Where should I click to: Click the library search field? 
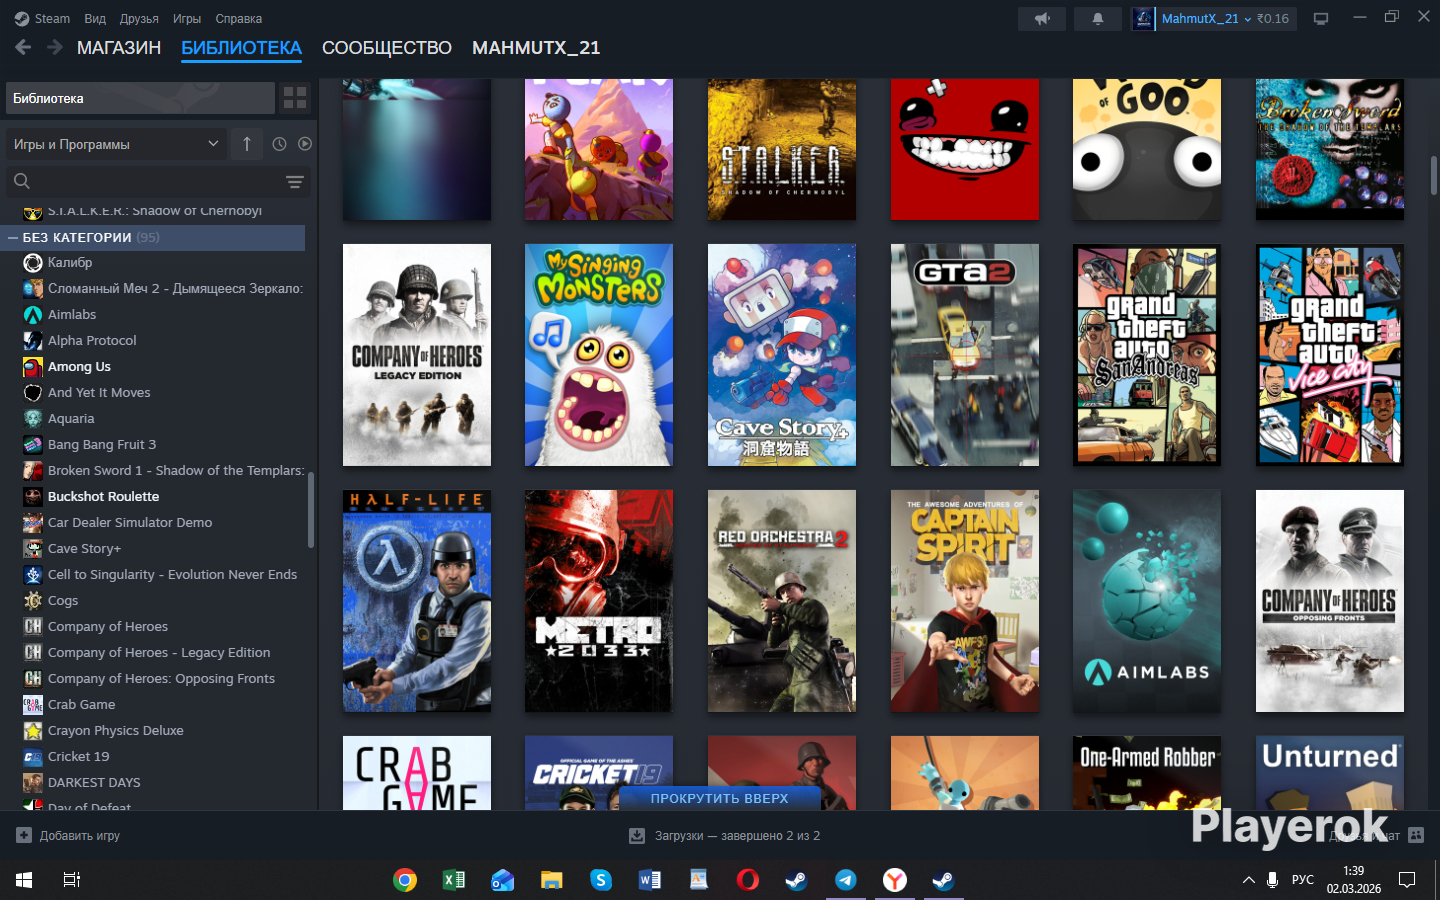(x=145, y=182)
